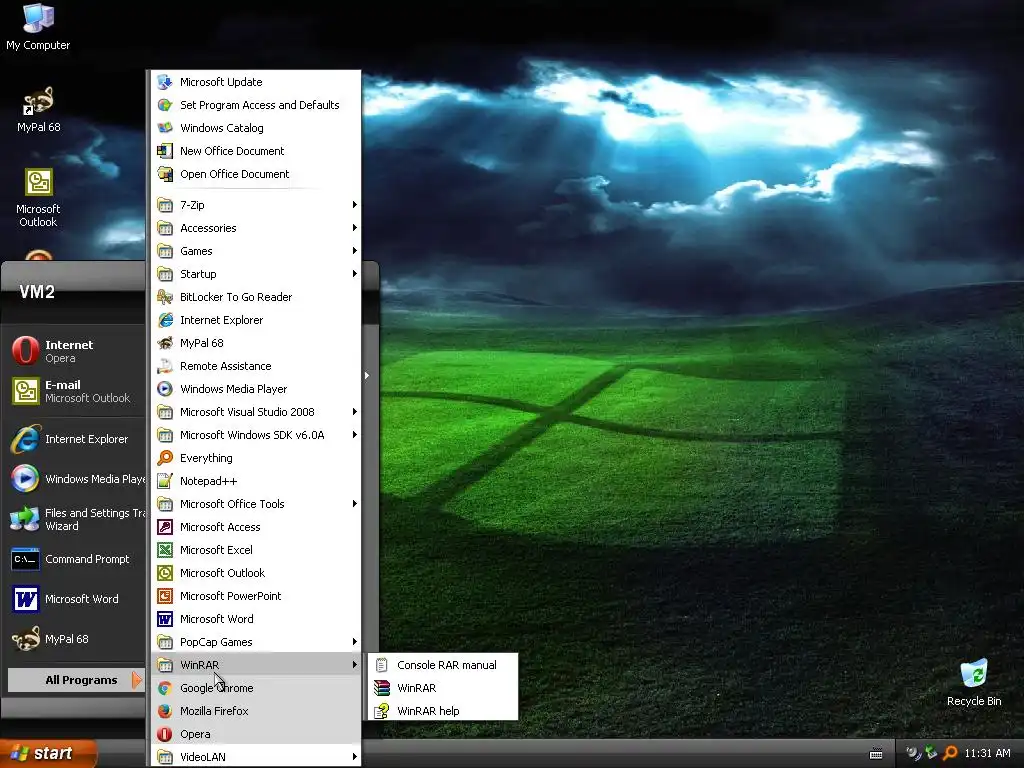Open Console RAR manual in WinRAR submenu
Screen dimensions: 1024x768
(443, 665)
